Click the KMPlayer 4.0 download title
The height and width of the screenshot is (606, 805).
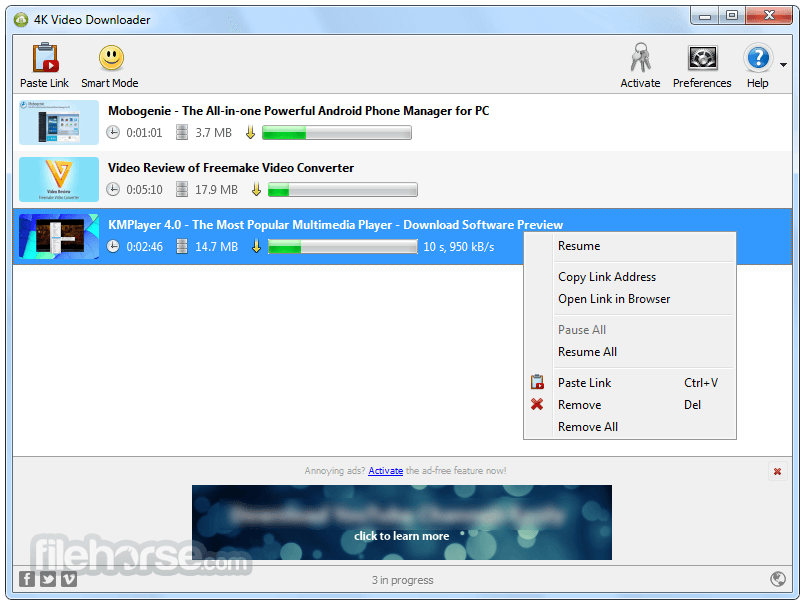point(335,225)
